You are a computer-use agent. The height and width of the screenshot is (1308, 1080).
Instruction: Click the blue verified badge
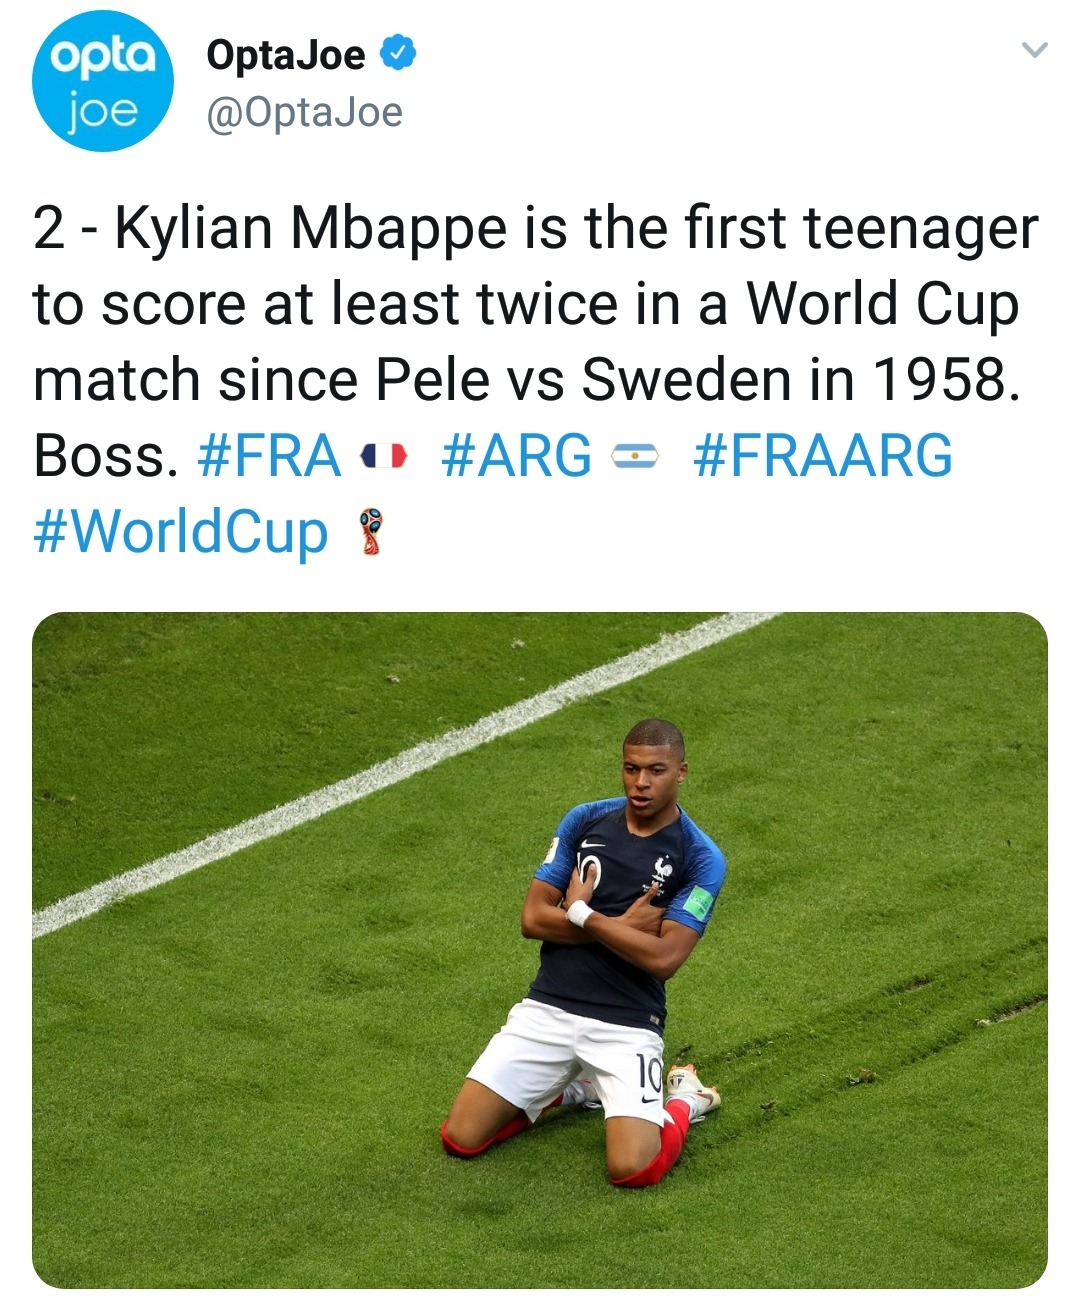tap(399, 54)
